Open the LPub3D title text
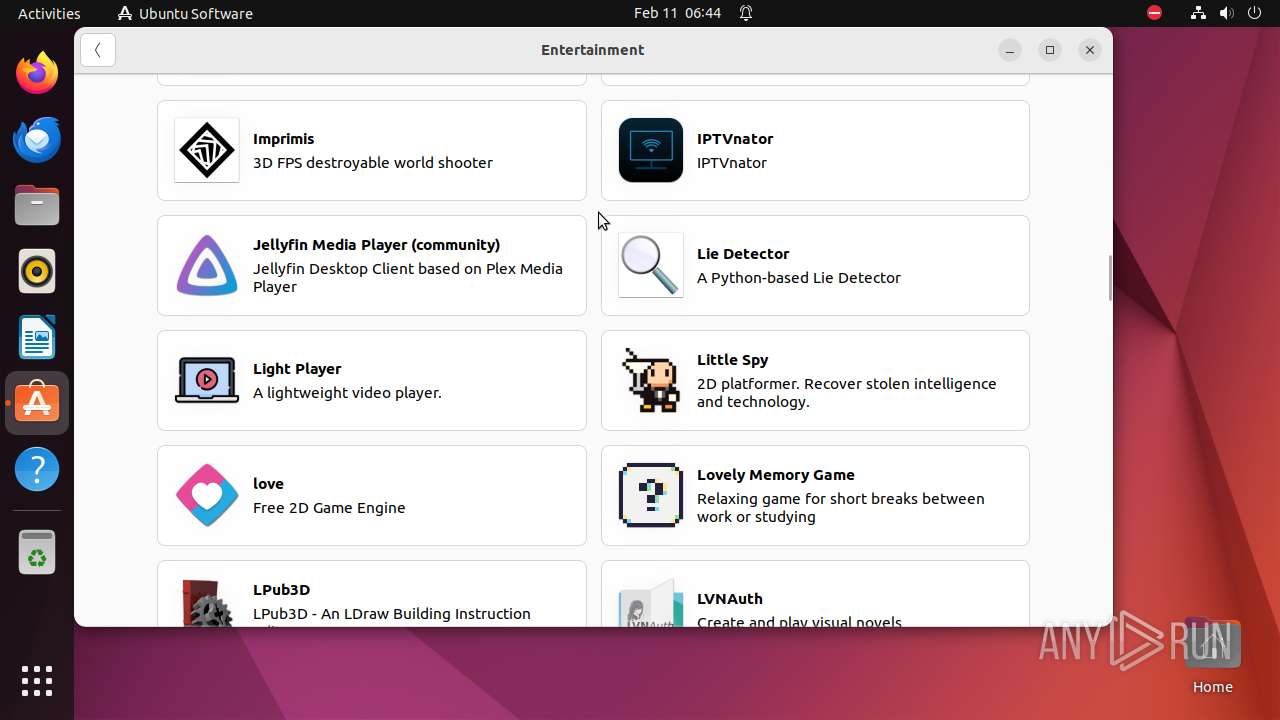The width and height of the screenshot is (1280, 720). click(281, 590)
